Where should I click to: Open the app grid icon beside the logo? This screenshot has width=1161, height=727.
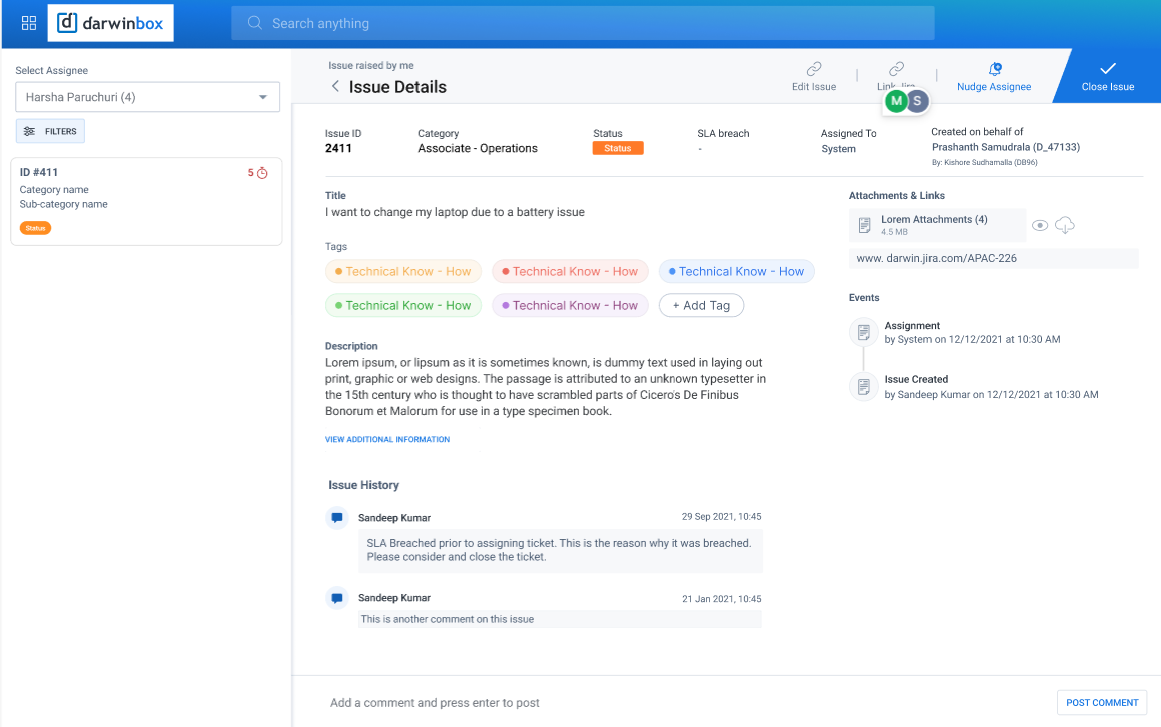tap(27, 22)
